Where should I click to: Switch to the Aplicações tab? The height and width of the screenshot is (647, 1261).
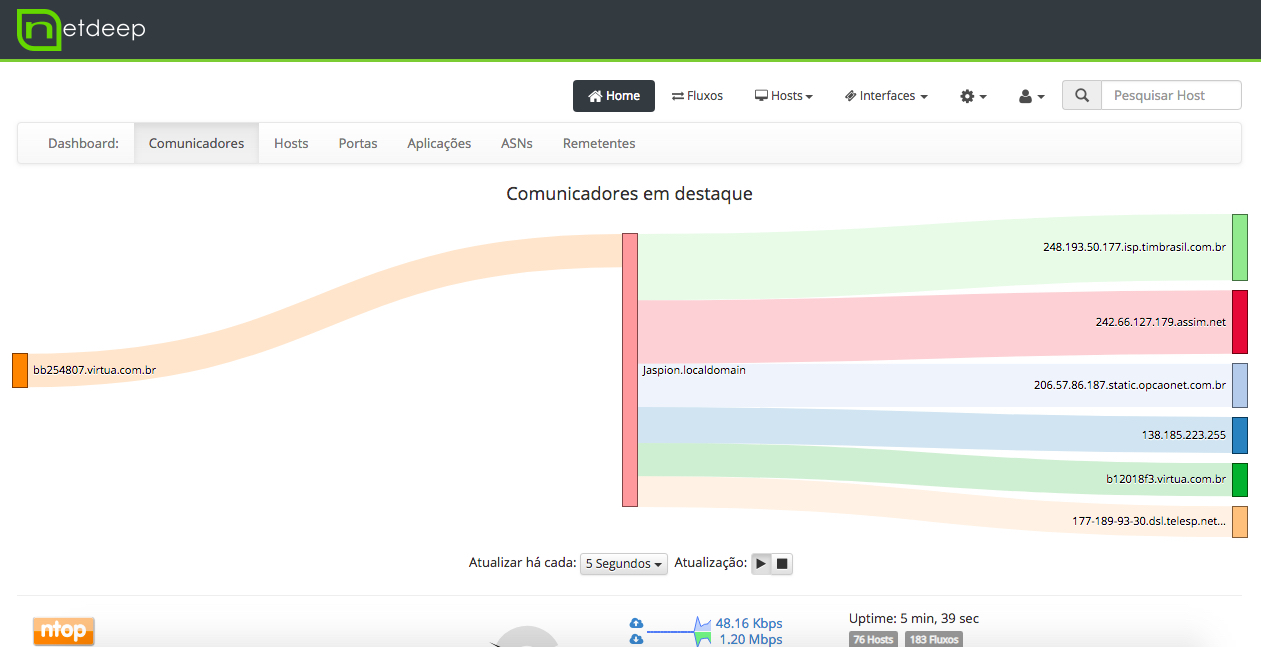coord(439,143)
